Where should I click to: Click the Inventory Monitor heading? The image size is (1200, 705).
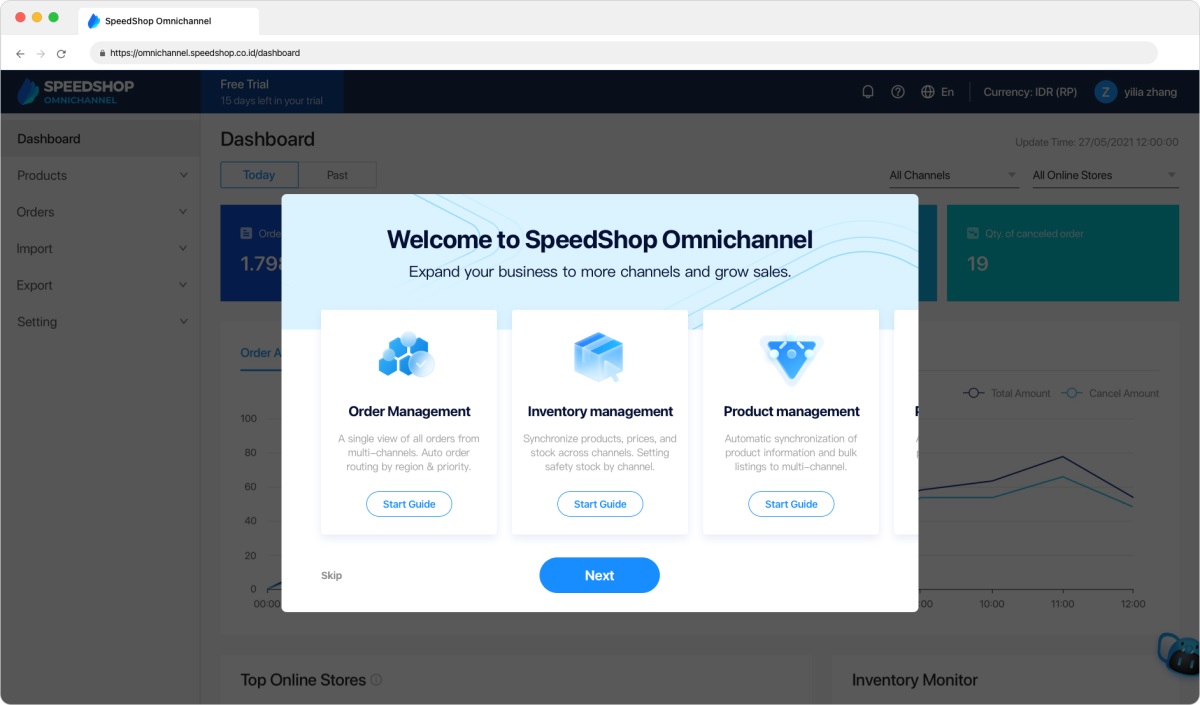click(915, 680)
